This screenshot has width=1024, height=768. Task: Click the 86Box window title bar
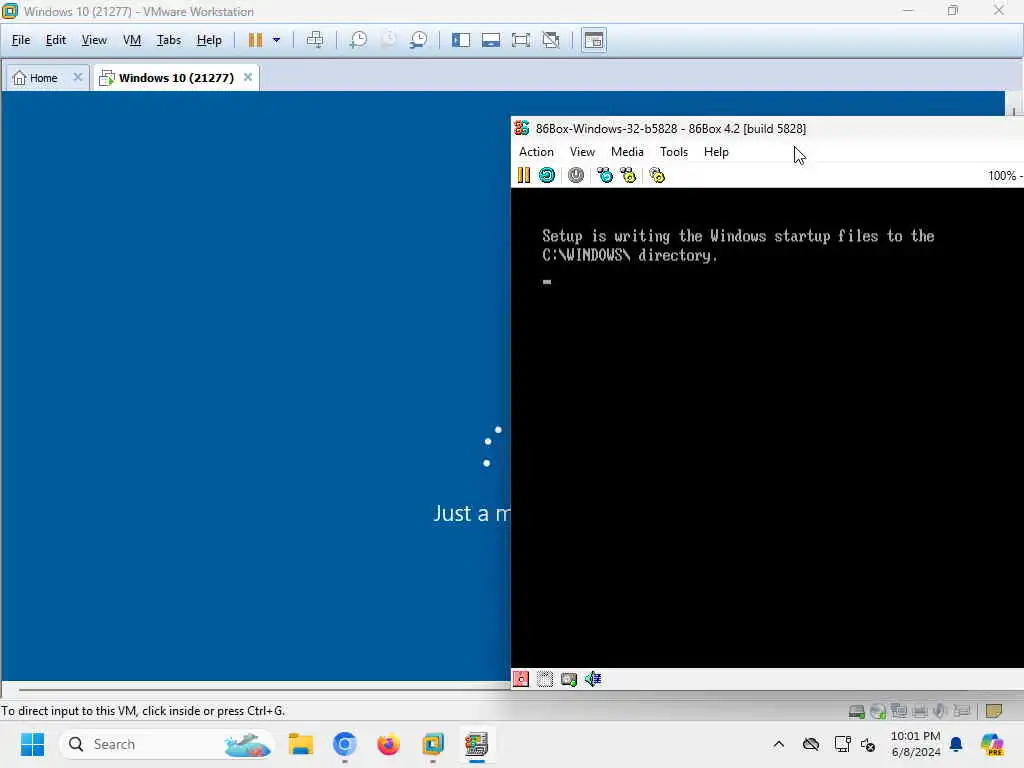tap(767, 129)
